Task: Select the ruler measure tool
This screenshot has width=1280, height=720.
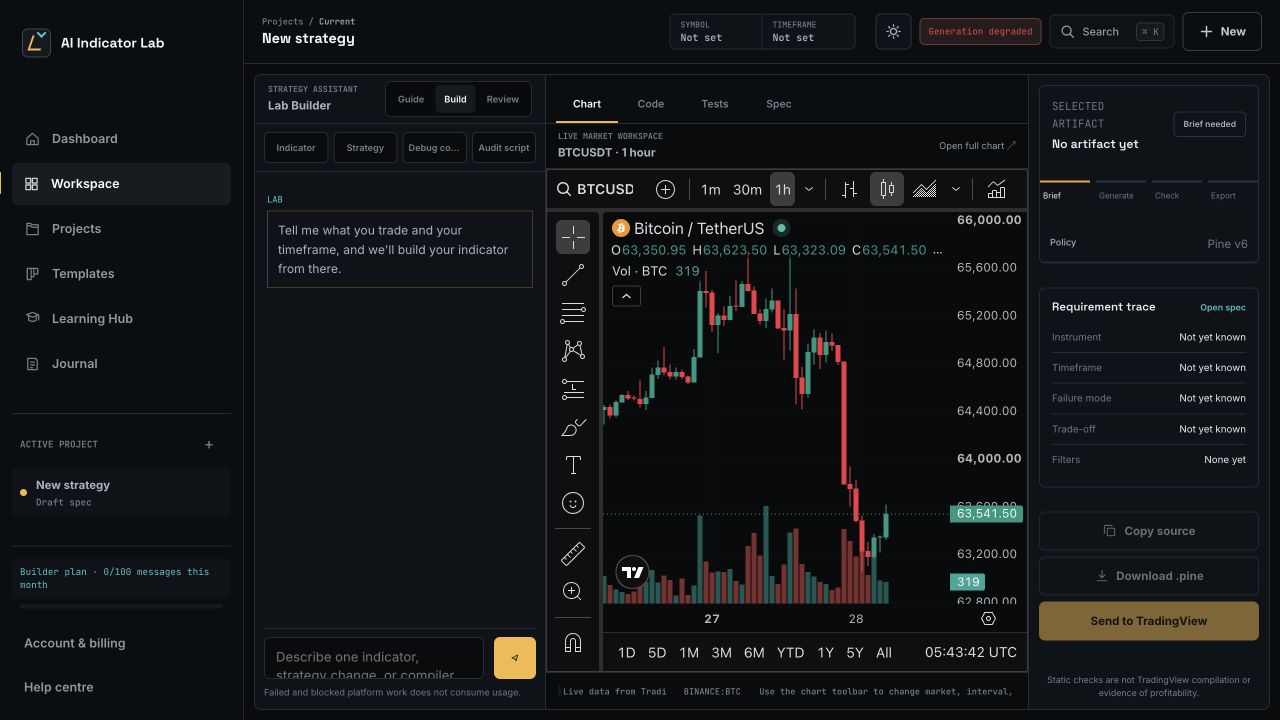Action: click(x=573, y=553)
